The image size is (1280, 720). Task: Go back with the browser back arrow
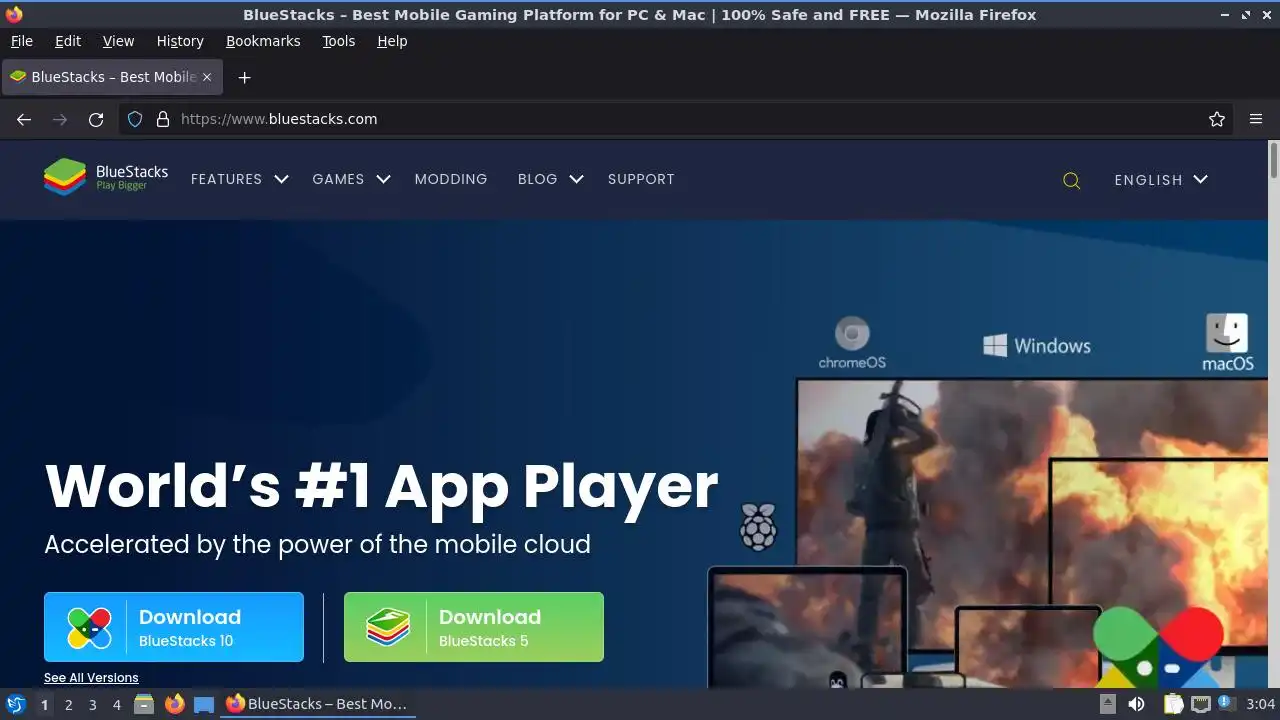(x=24, y=119)
